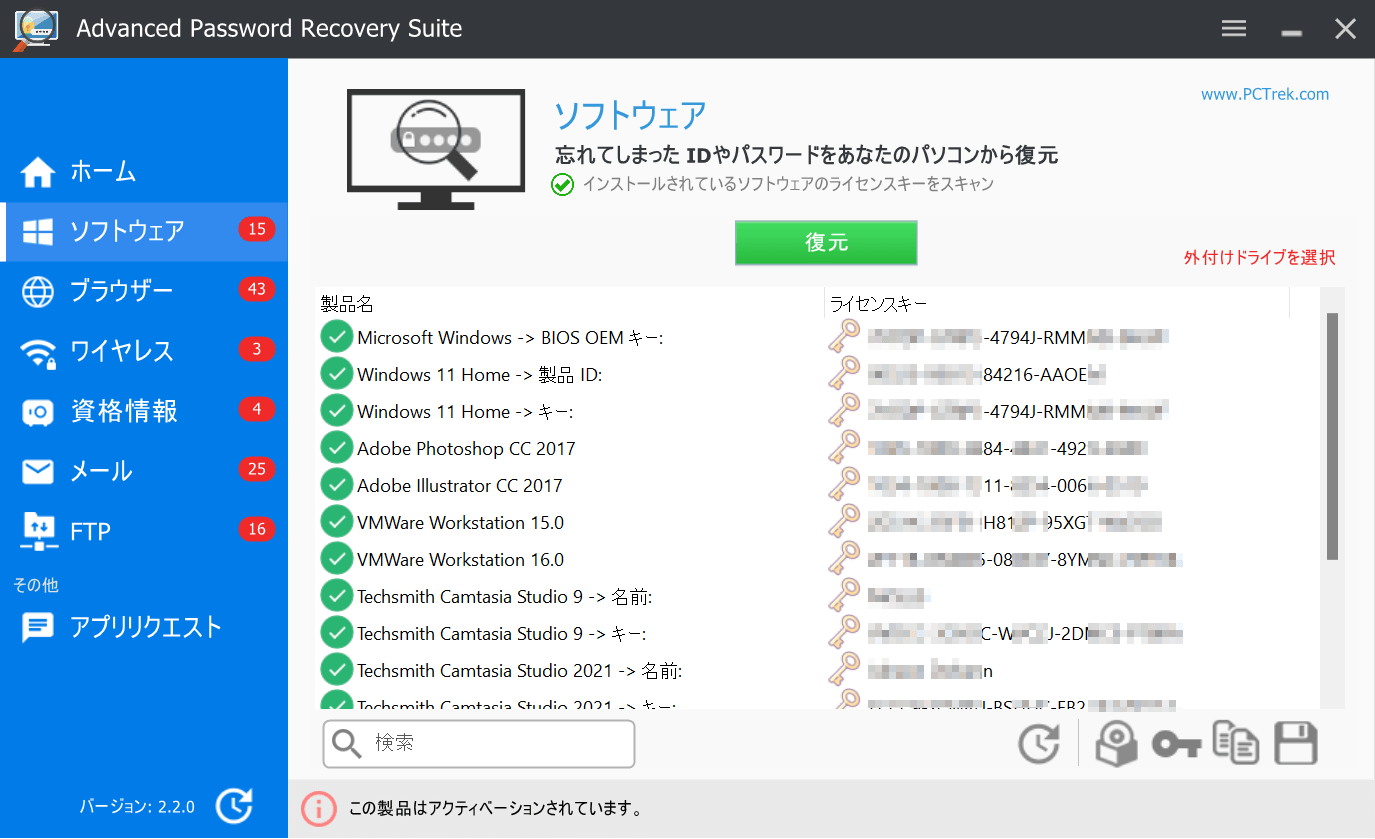Click the globe icon next to ブラウザー

point(38,291)
